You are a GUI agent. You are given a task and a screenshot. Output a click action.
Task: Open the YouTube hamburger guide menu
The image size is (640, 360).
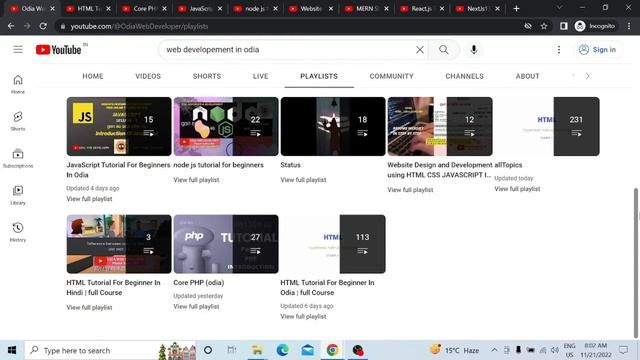[x=18, y=49]
